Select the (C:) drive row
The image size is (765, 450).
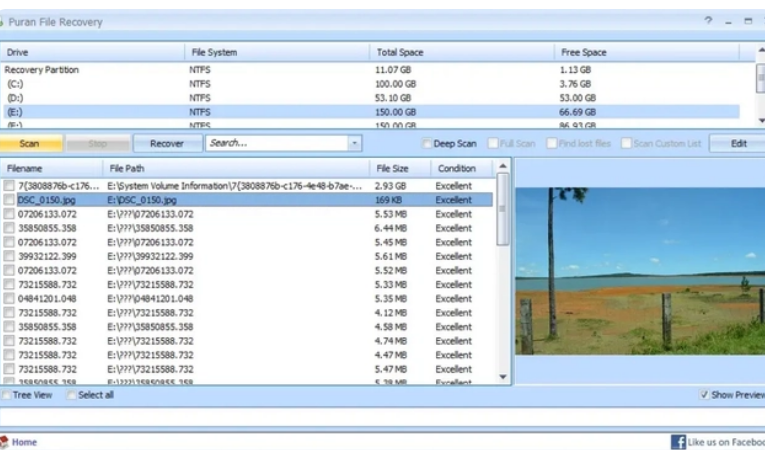[x=15, y=84]
